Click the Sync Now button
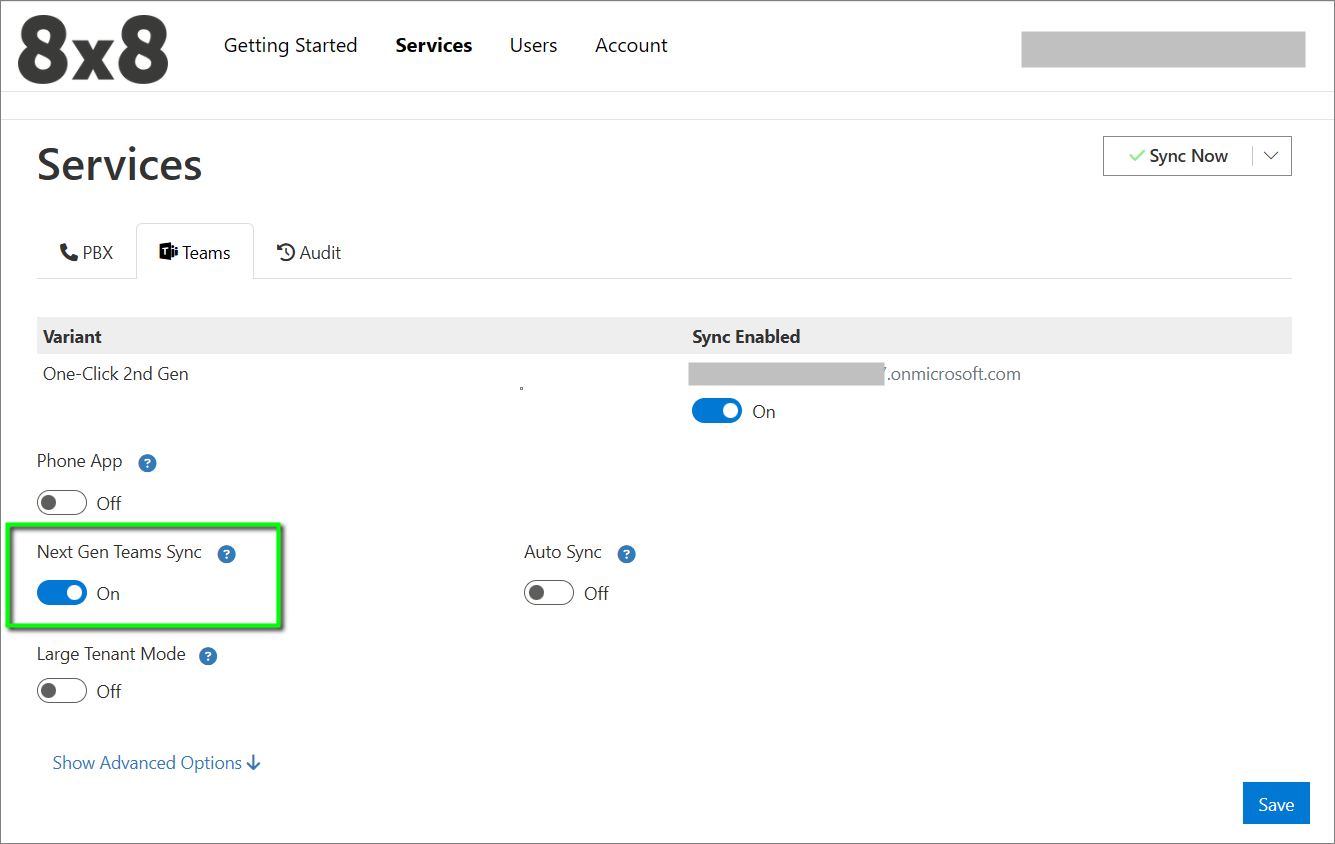Viewport: 1335px width, 844px height. [x=1178, y=156]
